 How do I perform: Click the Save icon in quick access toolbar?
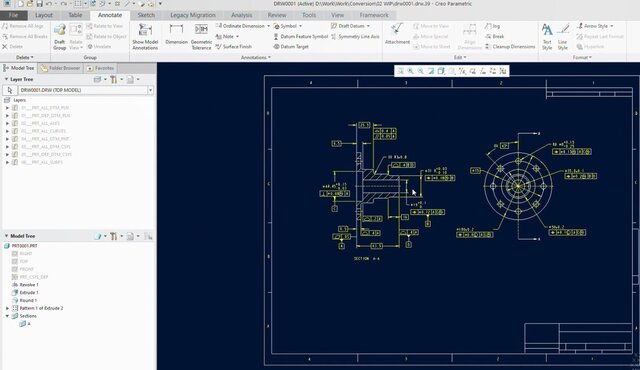click(x=39, y=4)
